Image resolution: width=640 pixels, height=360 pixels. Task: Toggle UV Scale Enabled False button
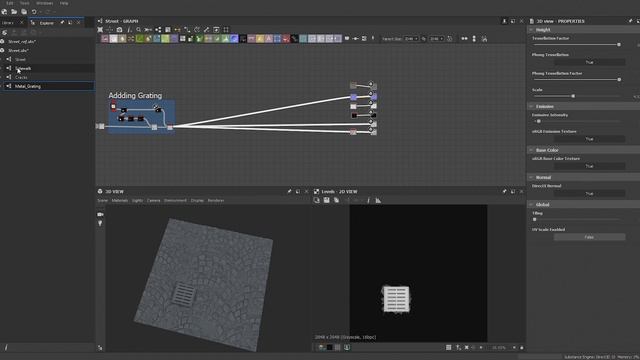(x=589, y=237)
